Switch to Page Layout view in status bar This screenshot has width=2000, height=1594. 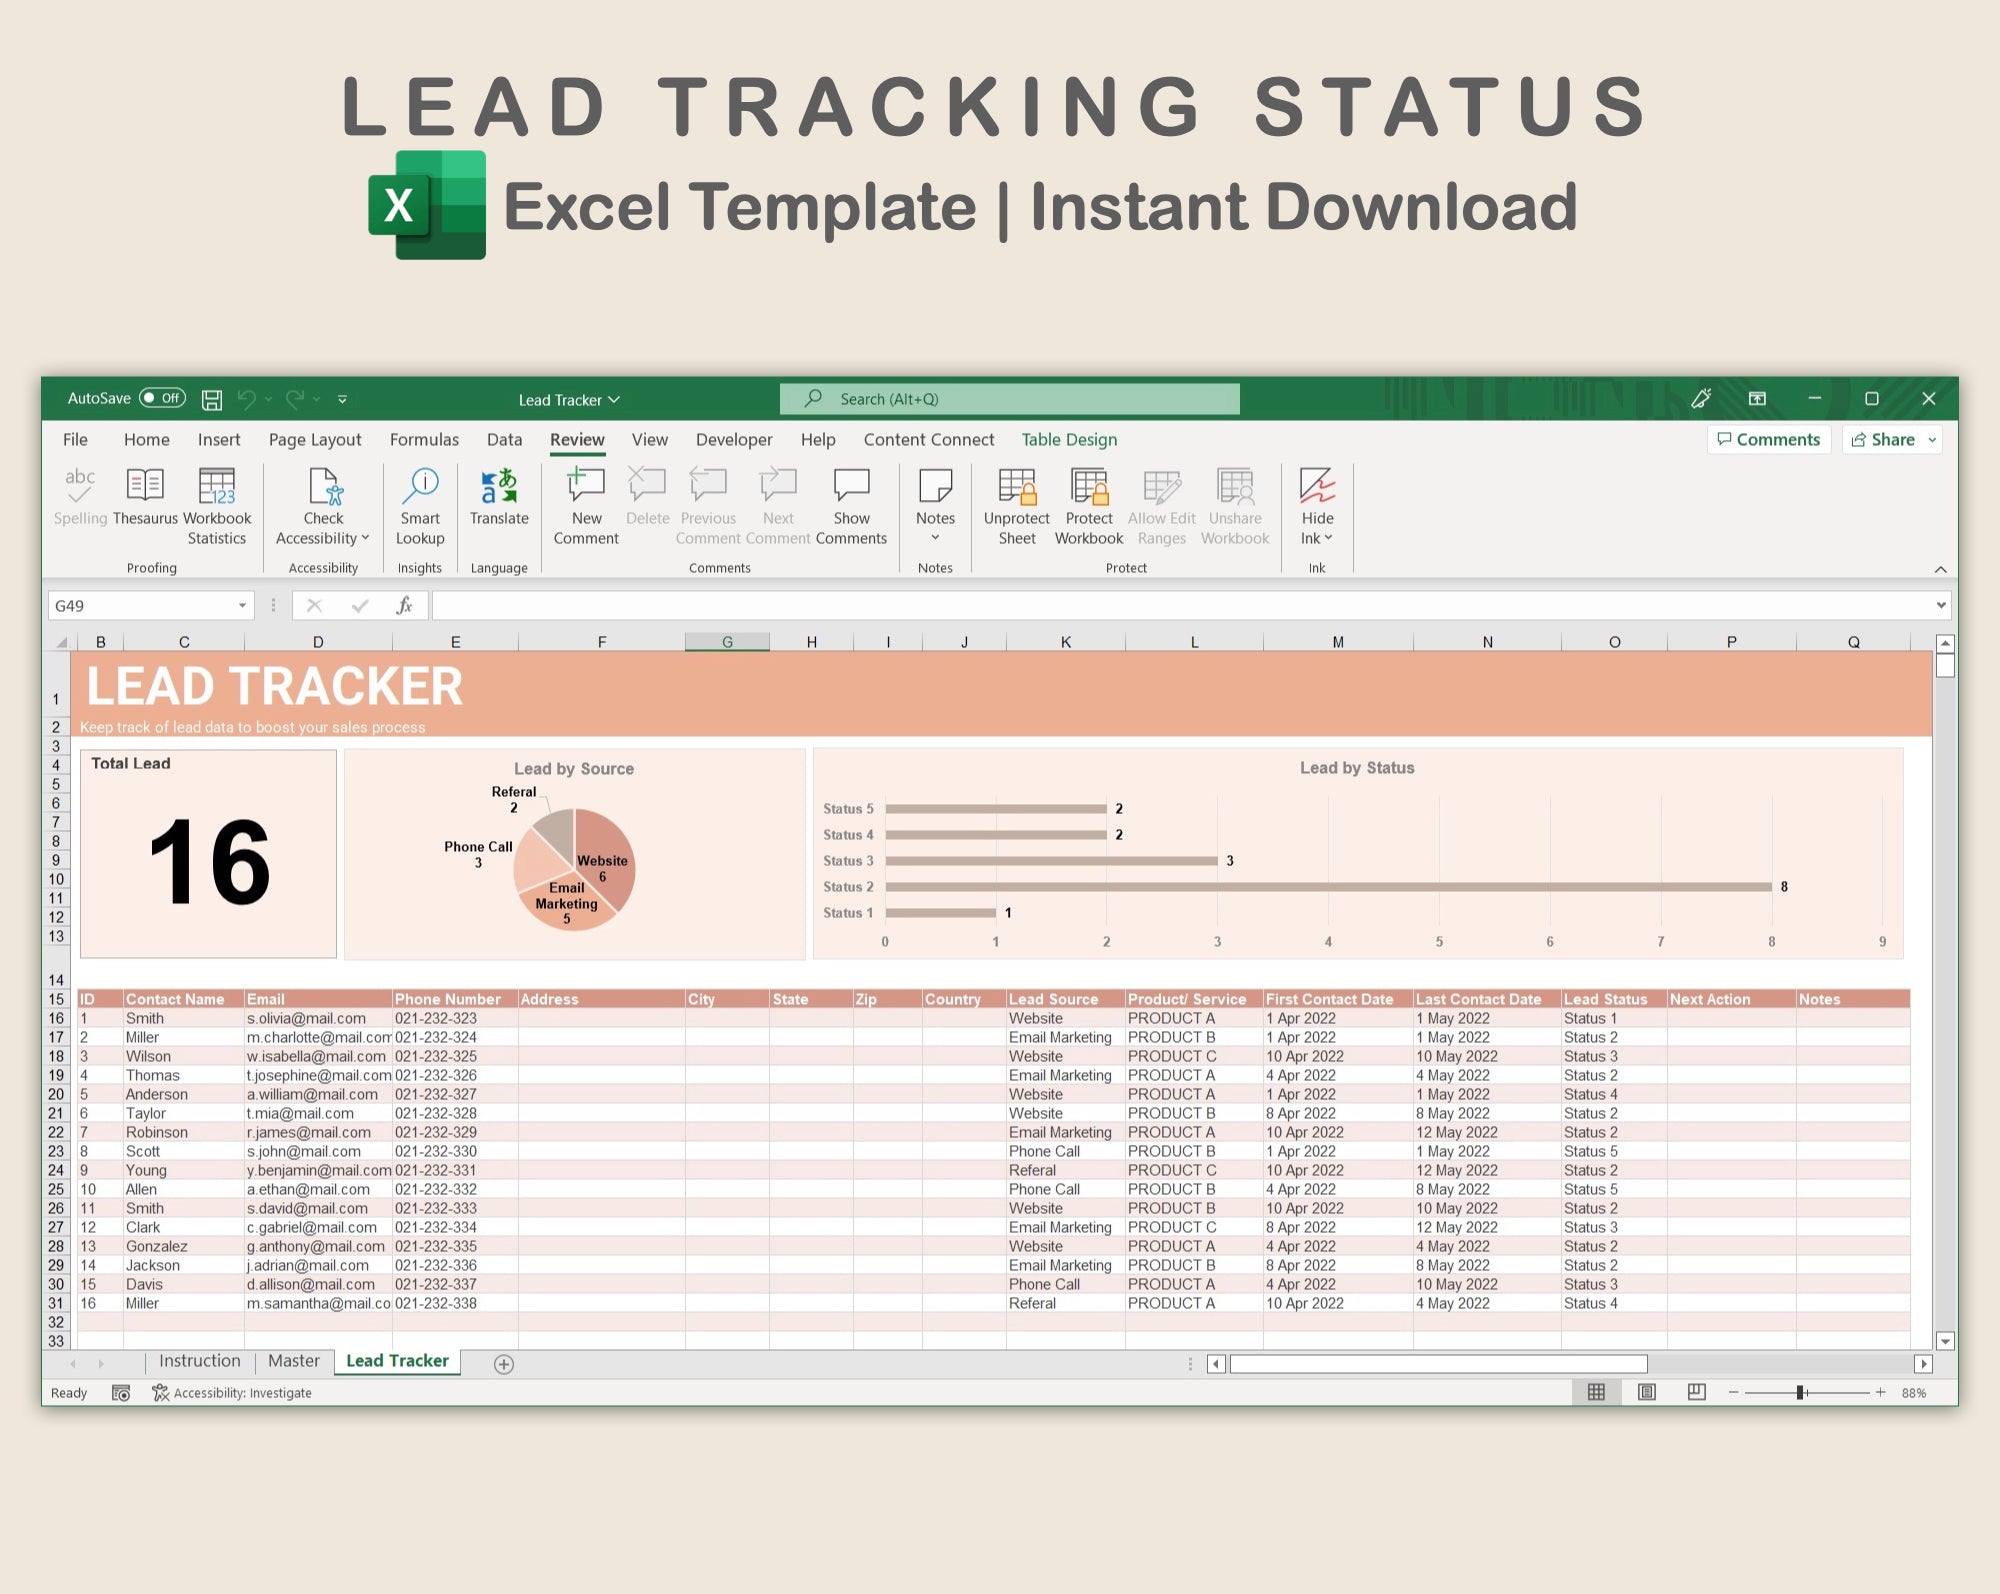(x=1646, y=1392)
